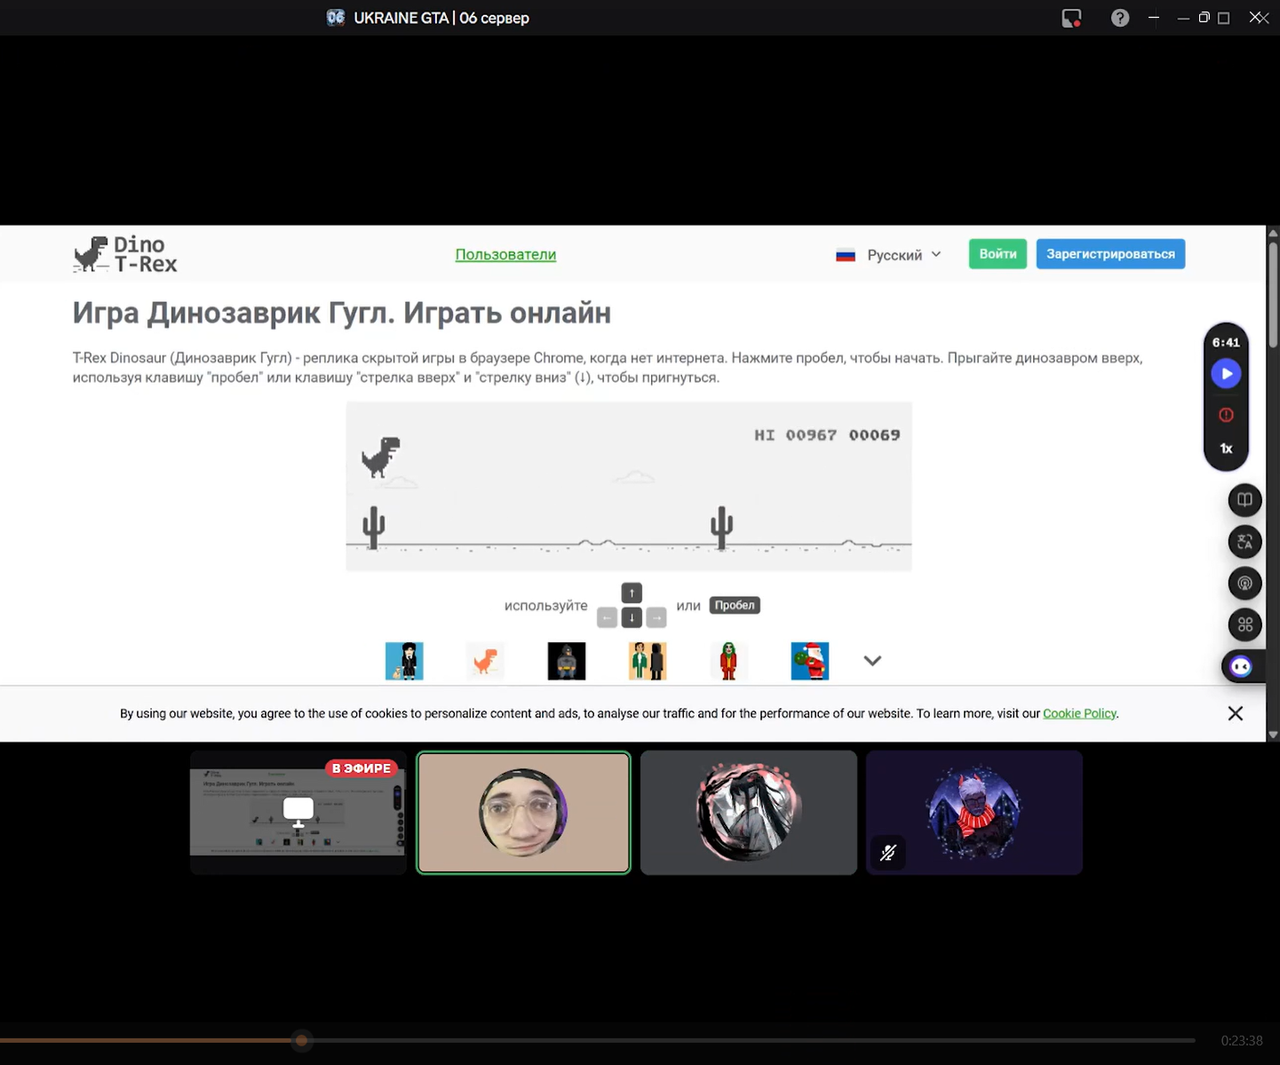Click the down arrow key icon

(632, 618)
